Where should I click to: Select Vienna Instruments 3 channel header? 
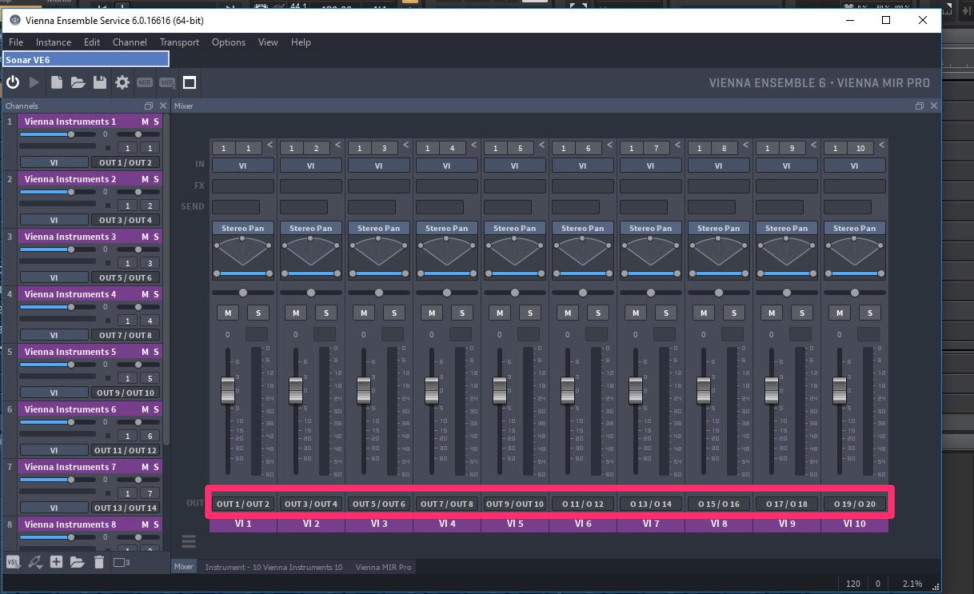pyautogui.click(x=90, y=237)
